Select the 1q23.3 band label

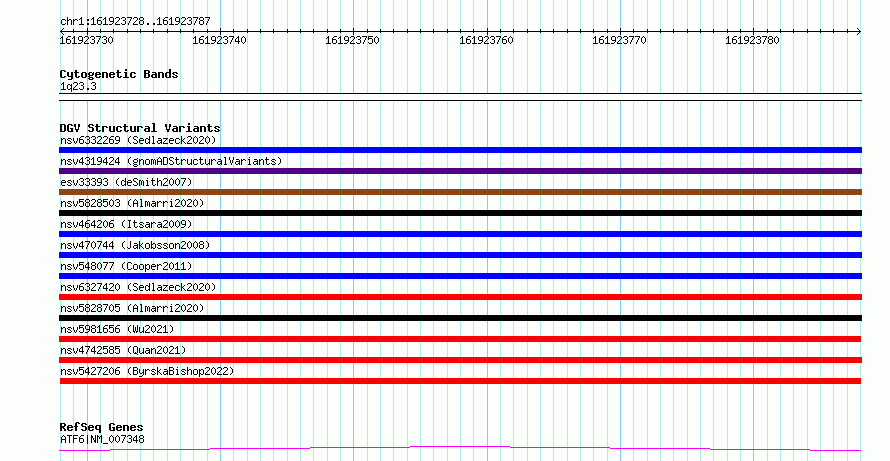(x=78, y=87)
